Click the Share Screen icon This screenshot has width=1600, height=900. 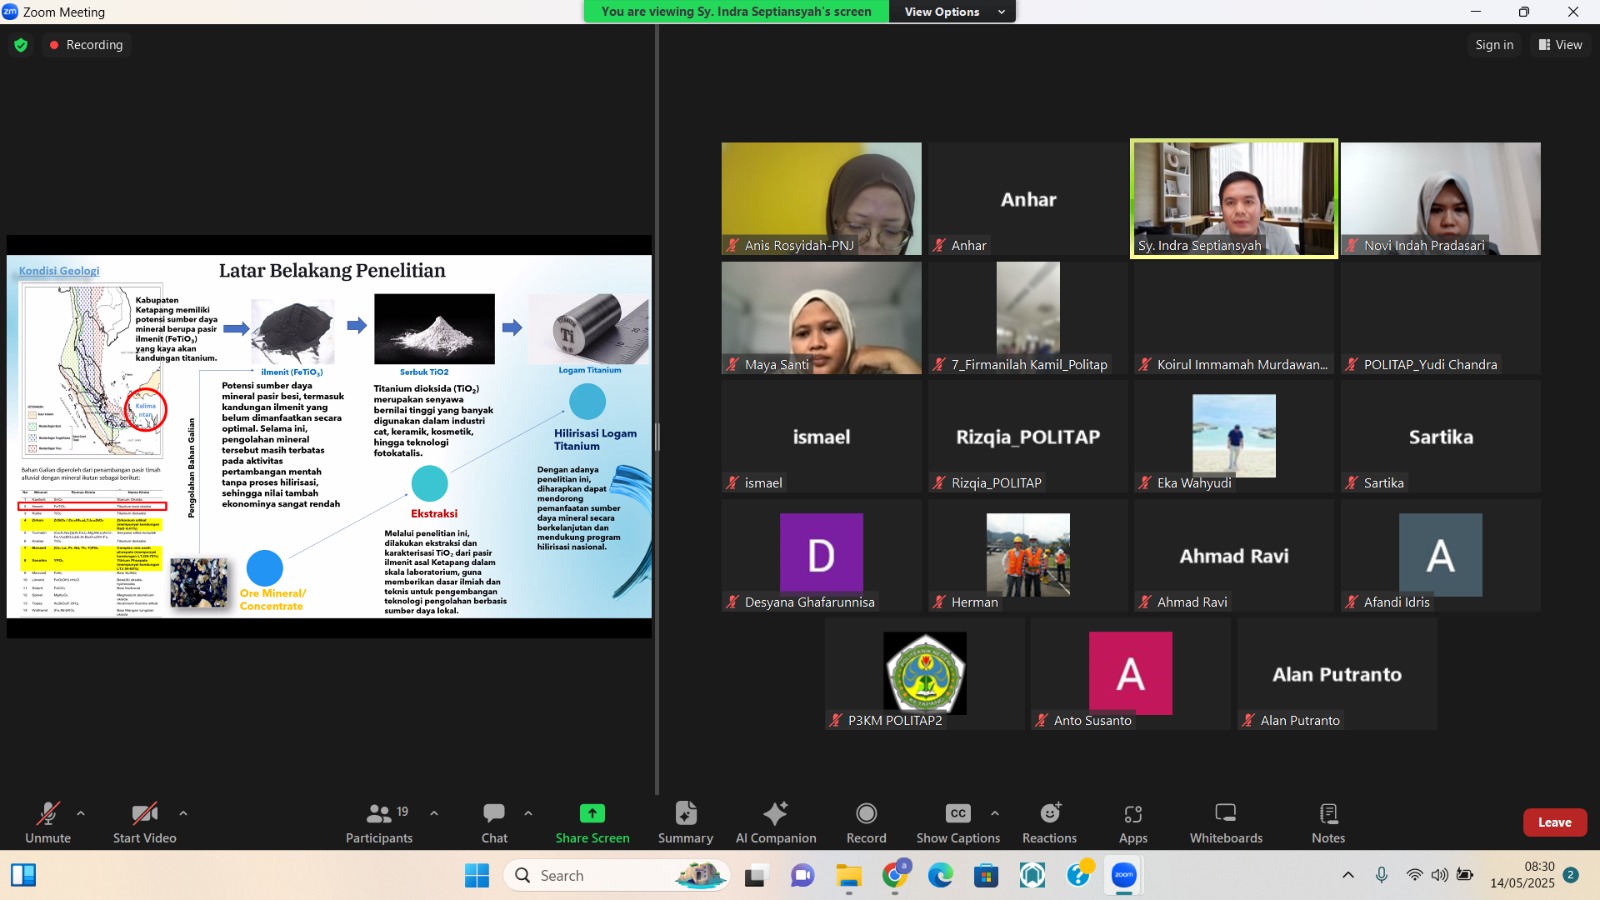[x=592, y=814]
